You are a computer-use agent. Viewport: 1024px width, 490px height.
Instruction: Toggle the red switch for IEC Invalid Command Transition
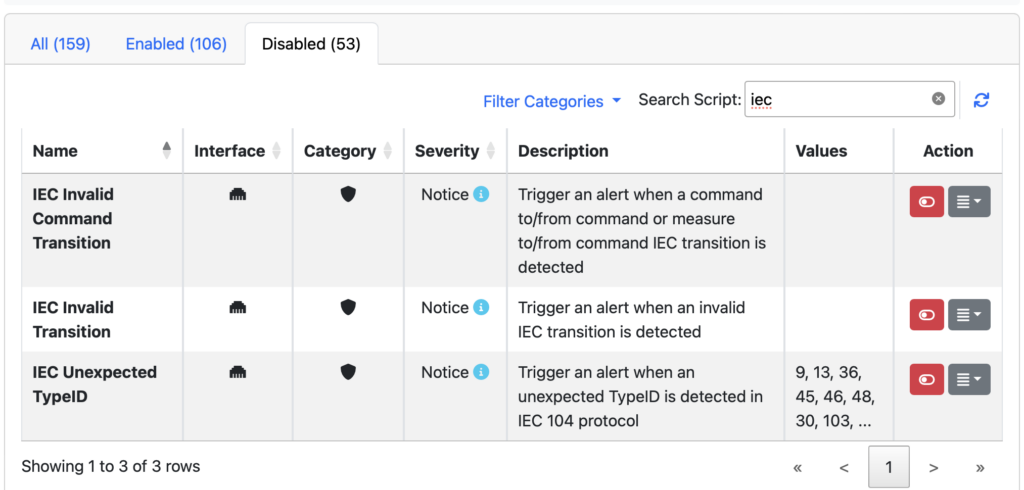[x=927, y=202]
